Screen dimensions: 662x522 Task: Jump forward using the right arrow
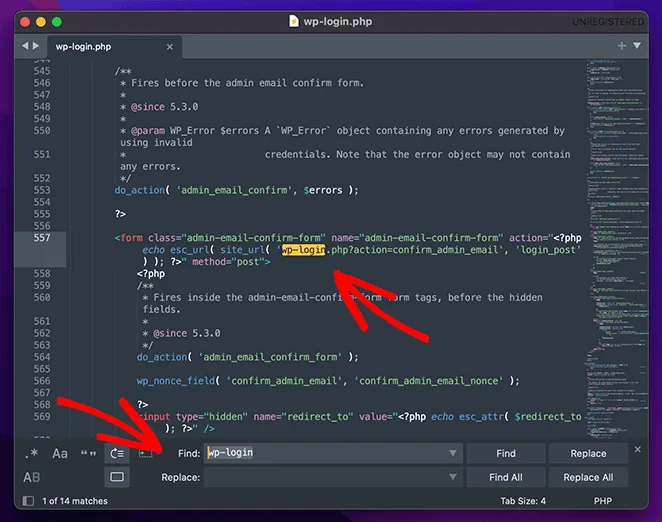coord(36,46)
